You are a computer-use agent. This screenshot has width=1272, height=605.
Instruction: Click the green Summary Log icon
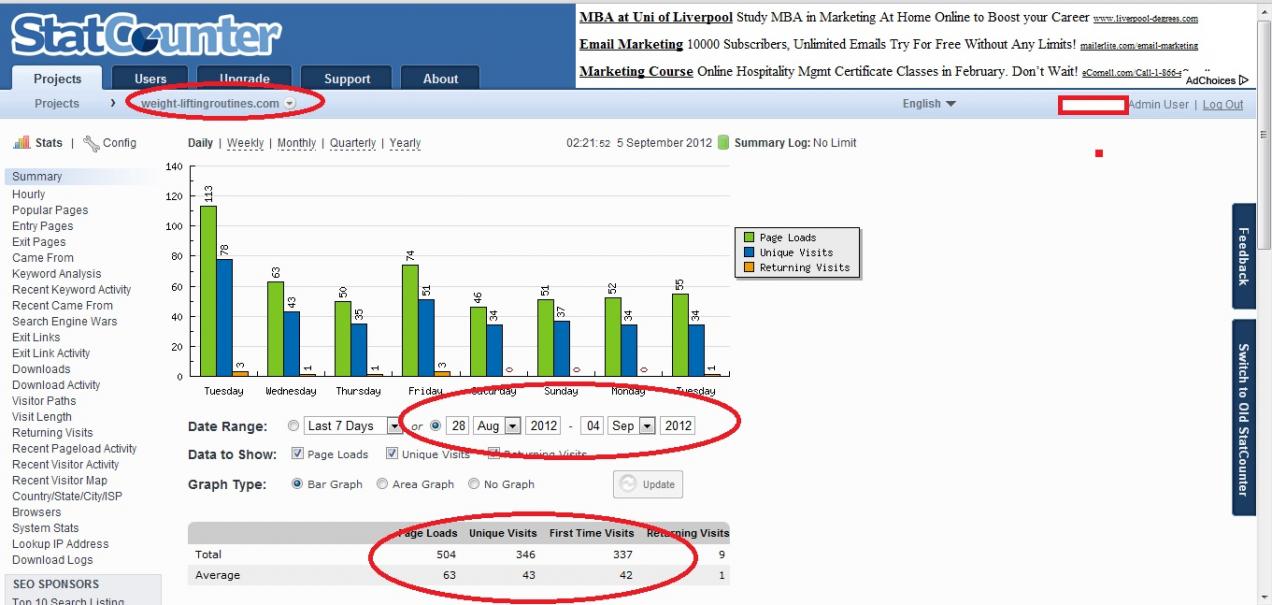[724, 143]
